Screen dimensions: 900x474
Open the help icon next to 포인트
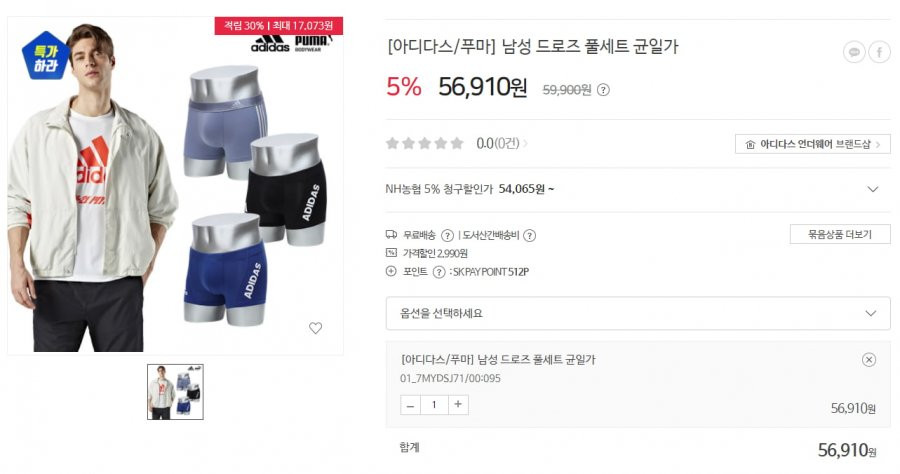[439, 272]
